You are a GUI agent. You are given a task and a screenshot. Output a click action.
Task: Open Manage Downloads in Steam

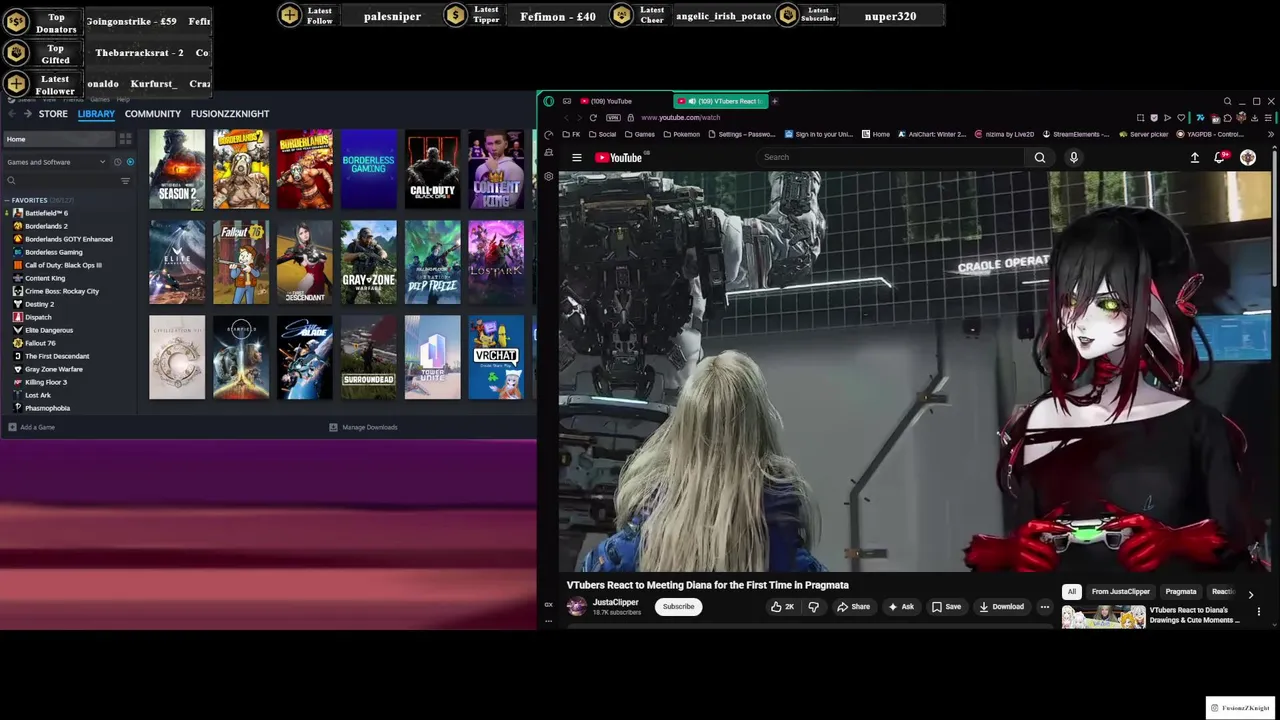pyautogui.click(x=364, y=427)
